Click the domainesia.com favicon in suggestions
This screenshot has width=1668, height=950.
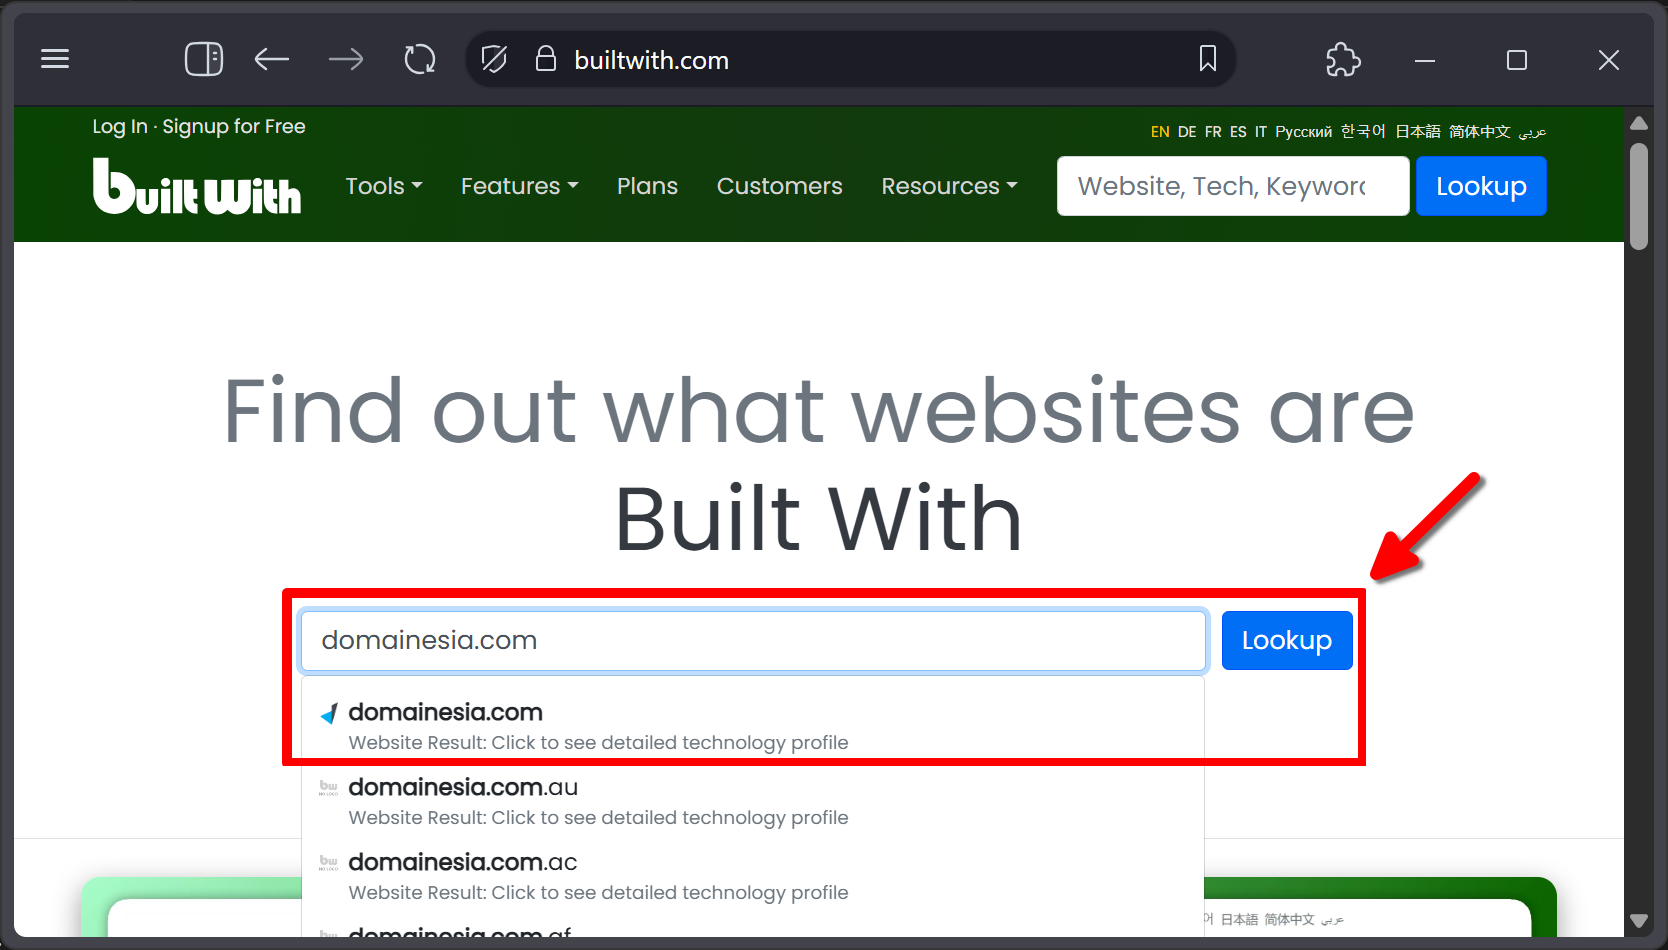[x=329, y=714]
